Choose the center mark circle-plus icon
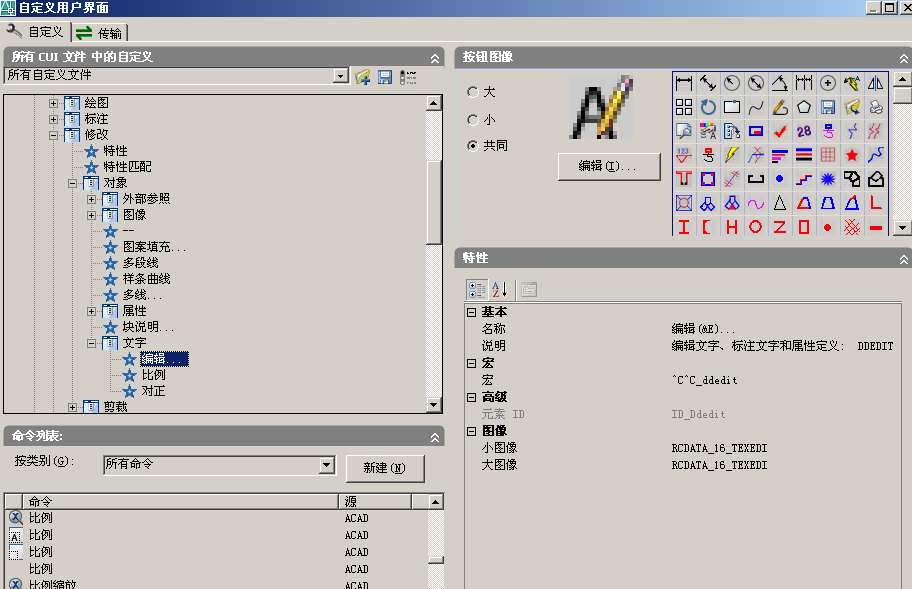The height and width of the screenshot is (589, 912). [828, 83]
